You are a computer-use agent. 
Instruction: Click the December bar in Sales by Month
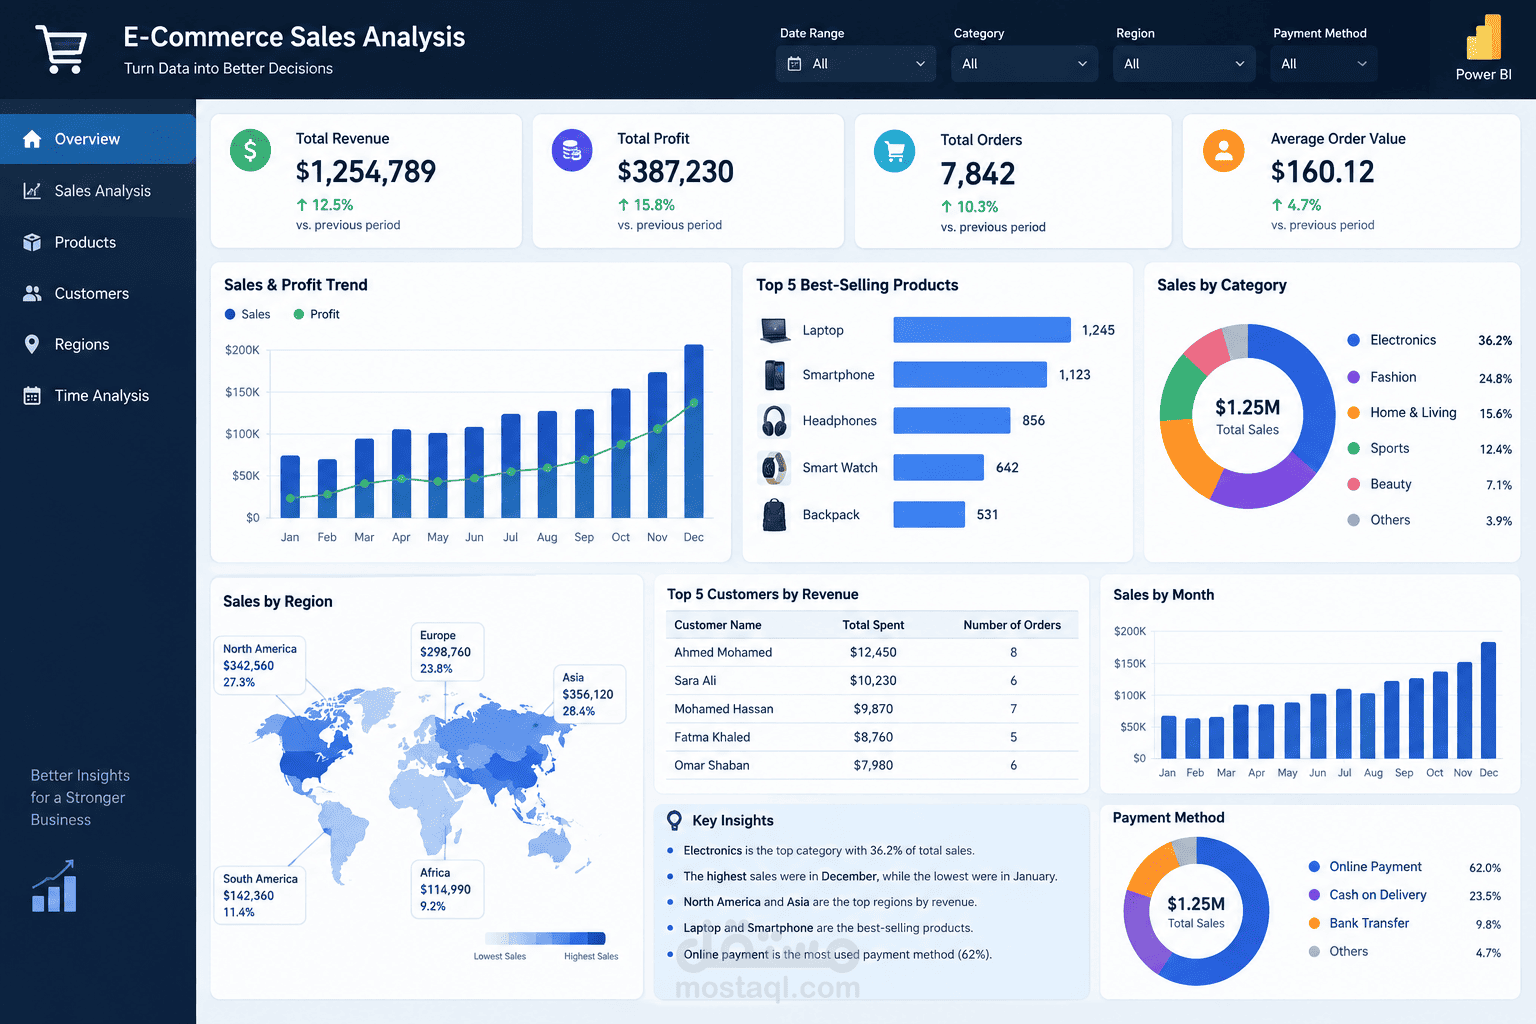point(1488,700)
